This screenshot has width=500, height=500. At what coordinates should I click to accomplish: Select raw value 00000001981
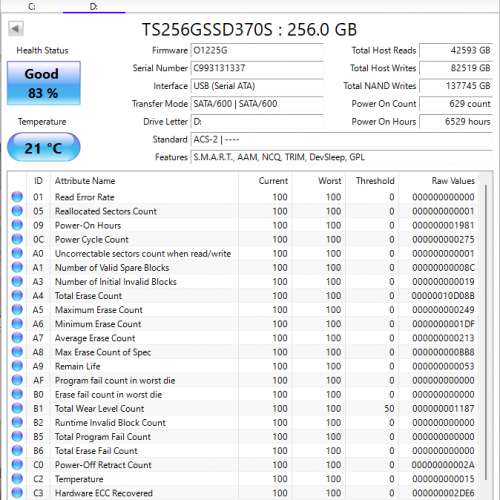click(x=443, y=225)
